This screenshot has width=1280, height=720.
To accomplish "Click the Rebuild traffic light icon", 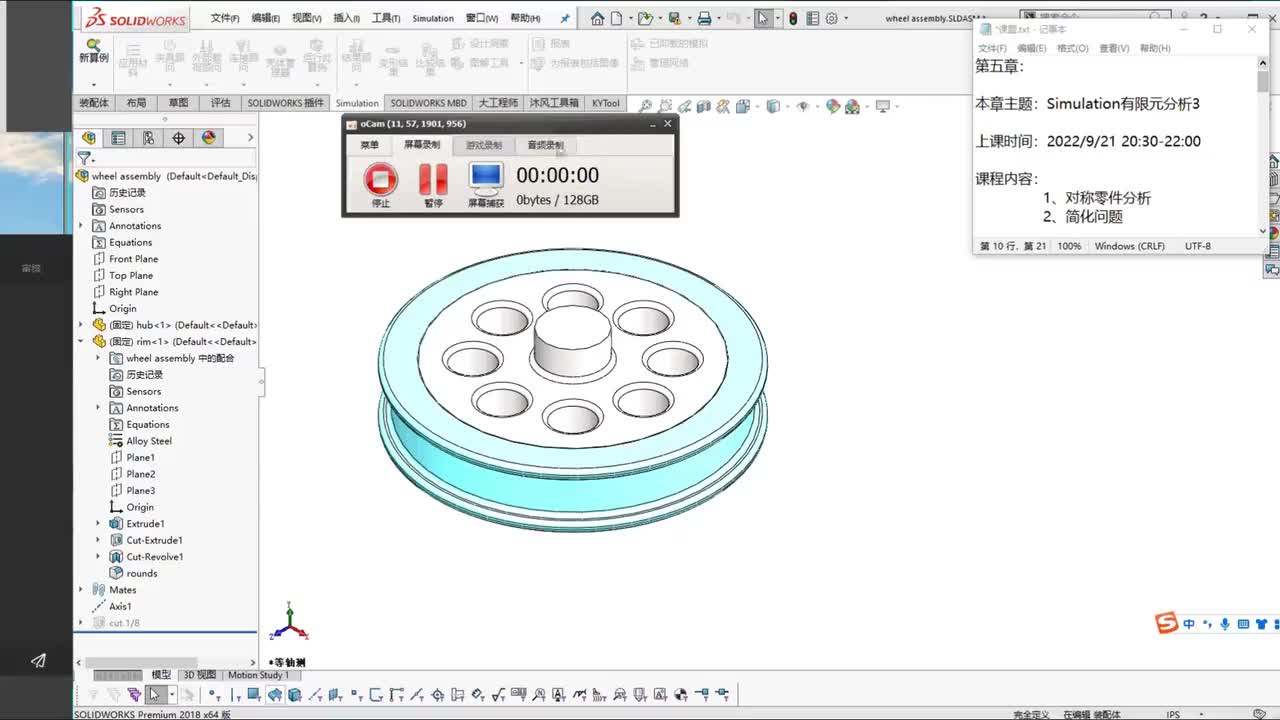I will coord(793,18).
